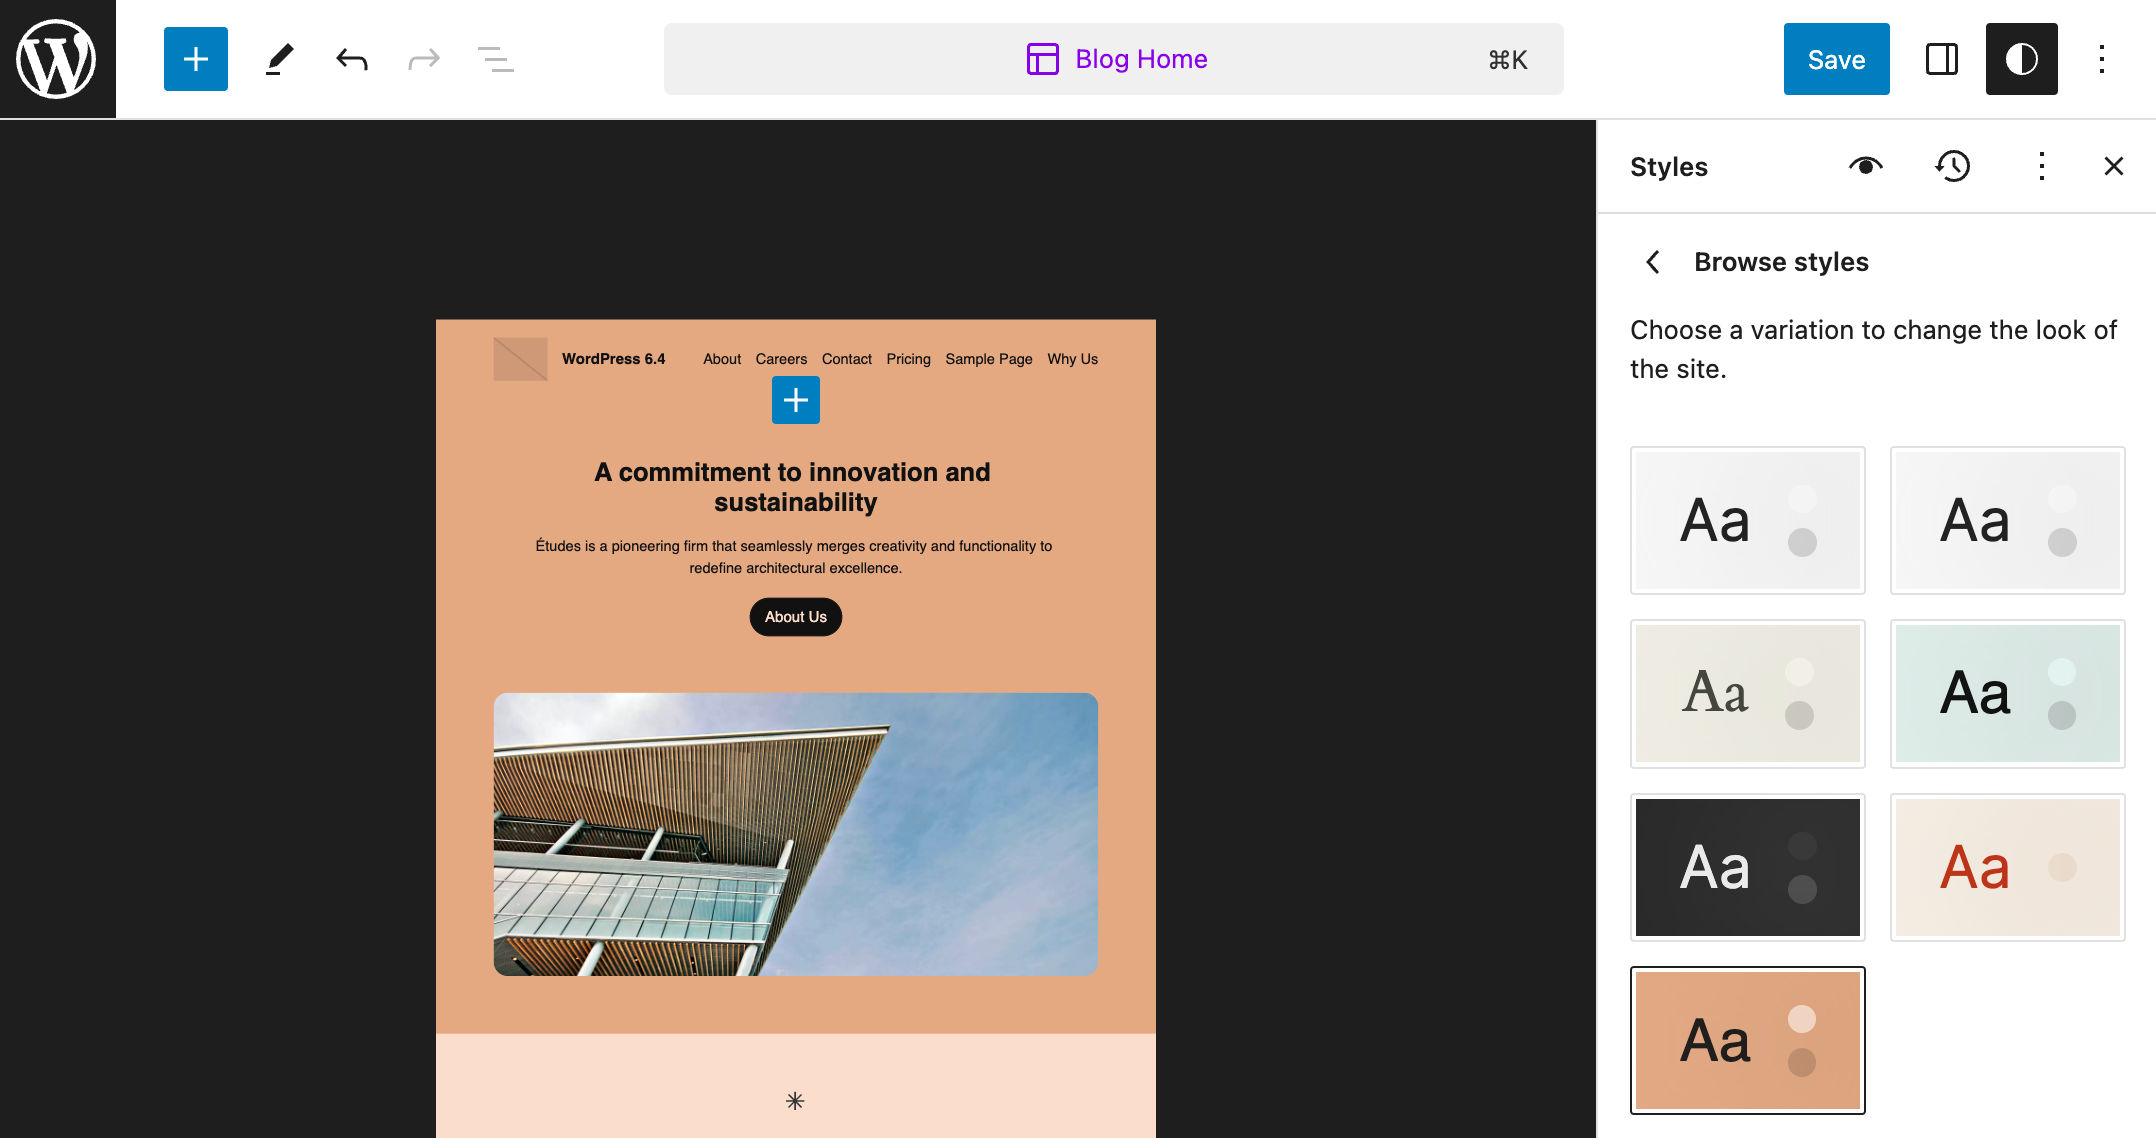Select the dark background Aa style variation
This screenshot has height=1138, width=2156.
[x=1747, y=867]
